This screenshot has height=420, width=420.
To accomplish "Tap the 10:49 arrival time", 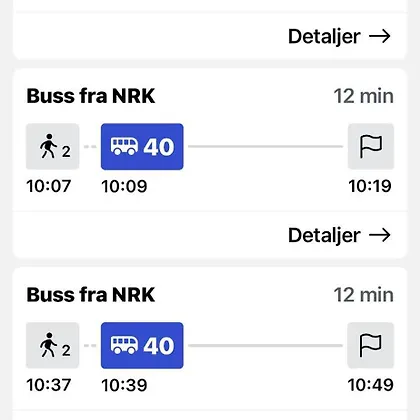I will point(371,385).
